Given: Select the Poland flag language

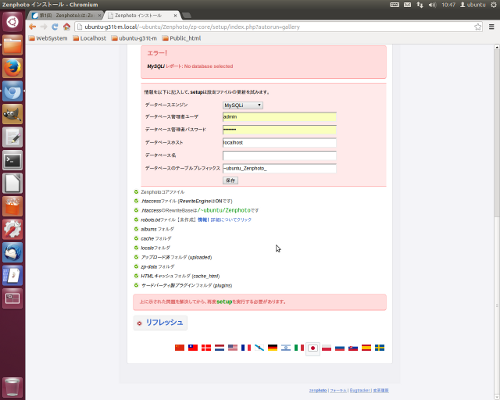Looking at the screenshot, I should click(326, 348).
